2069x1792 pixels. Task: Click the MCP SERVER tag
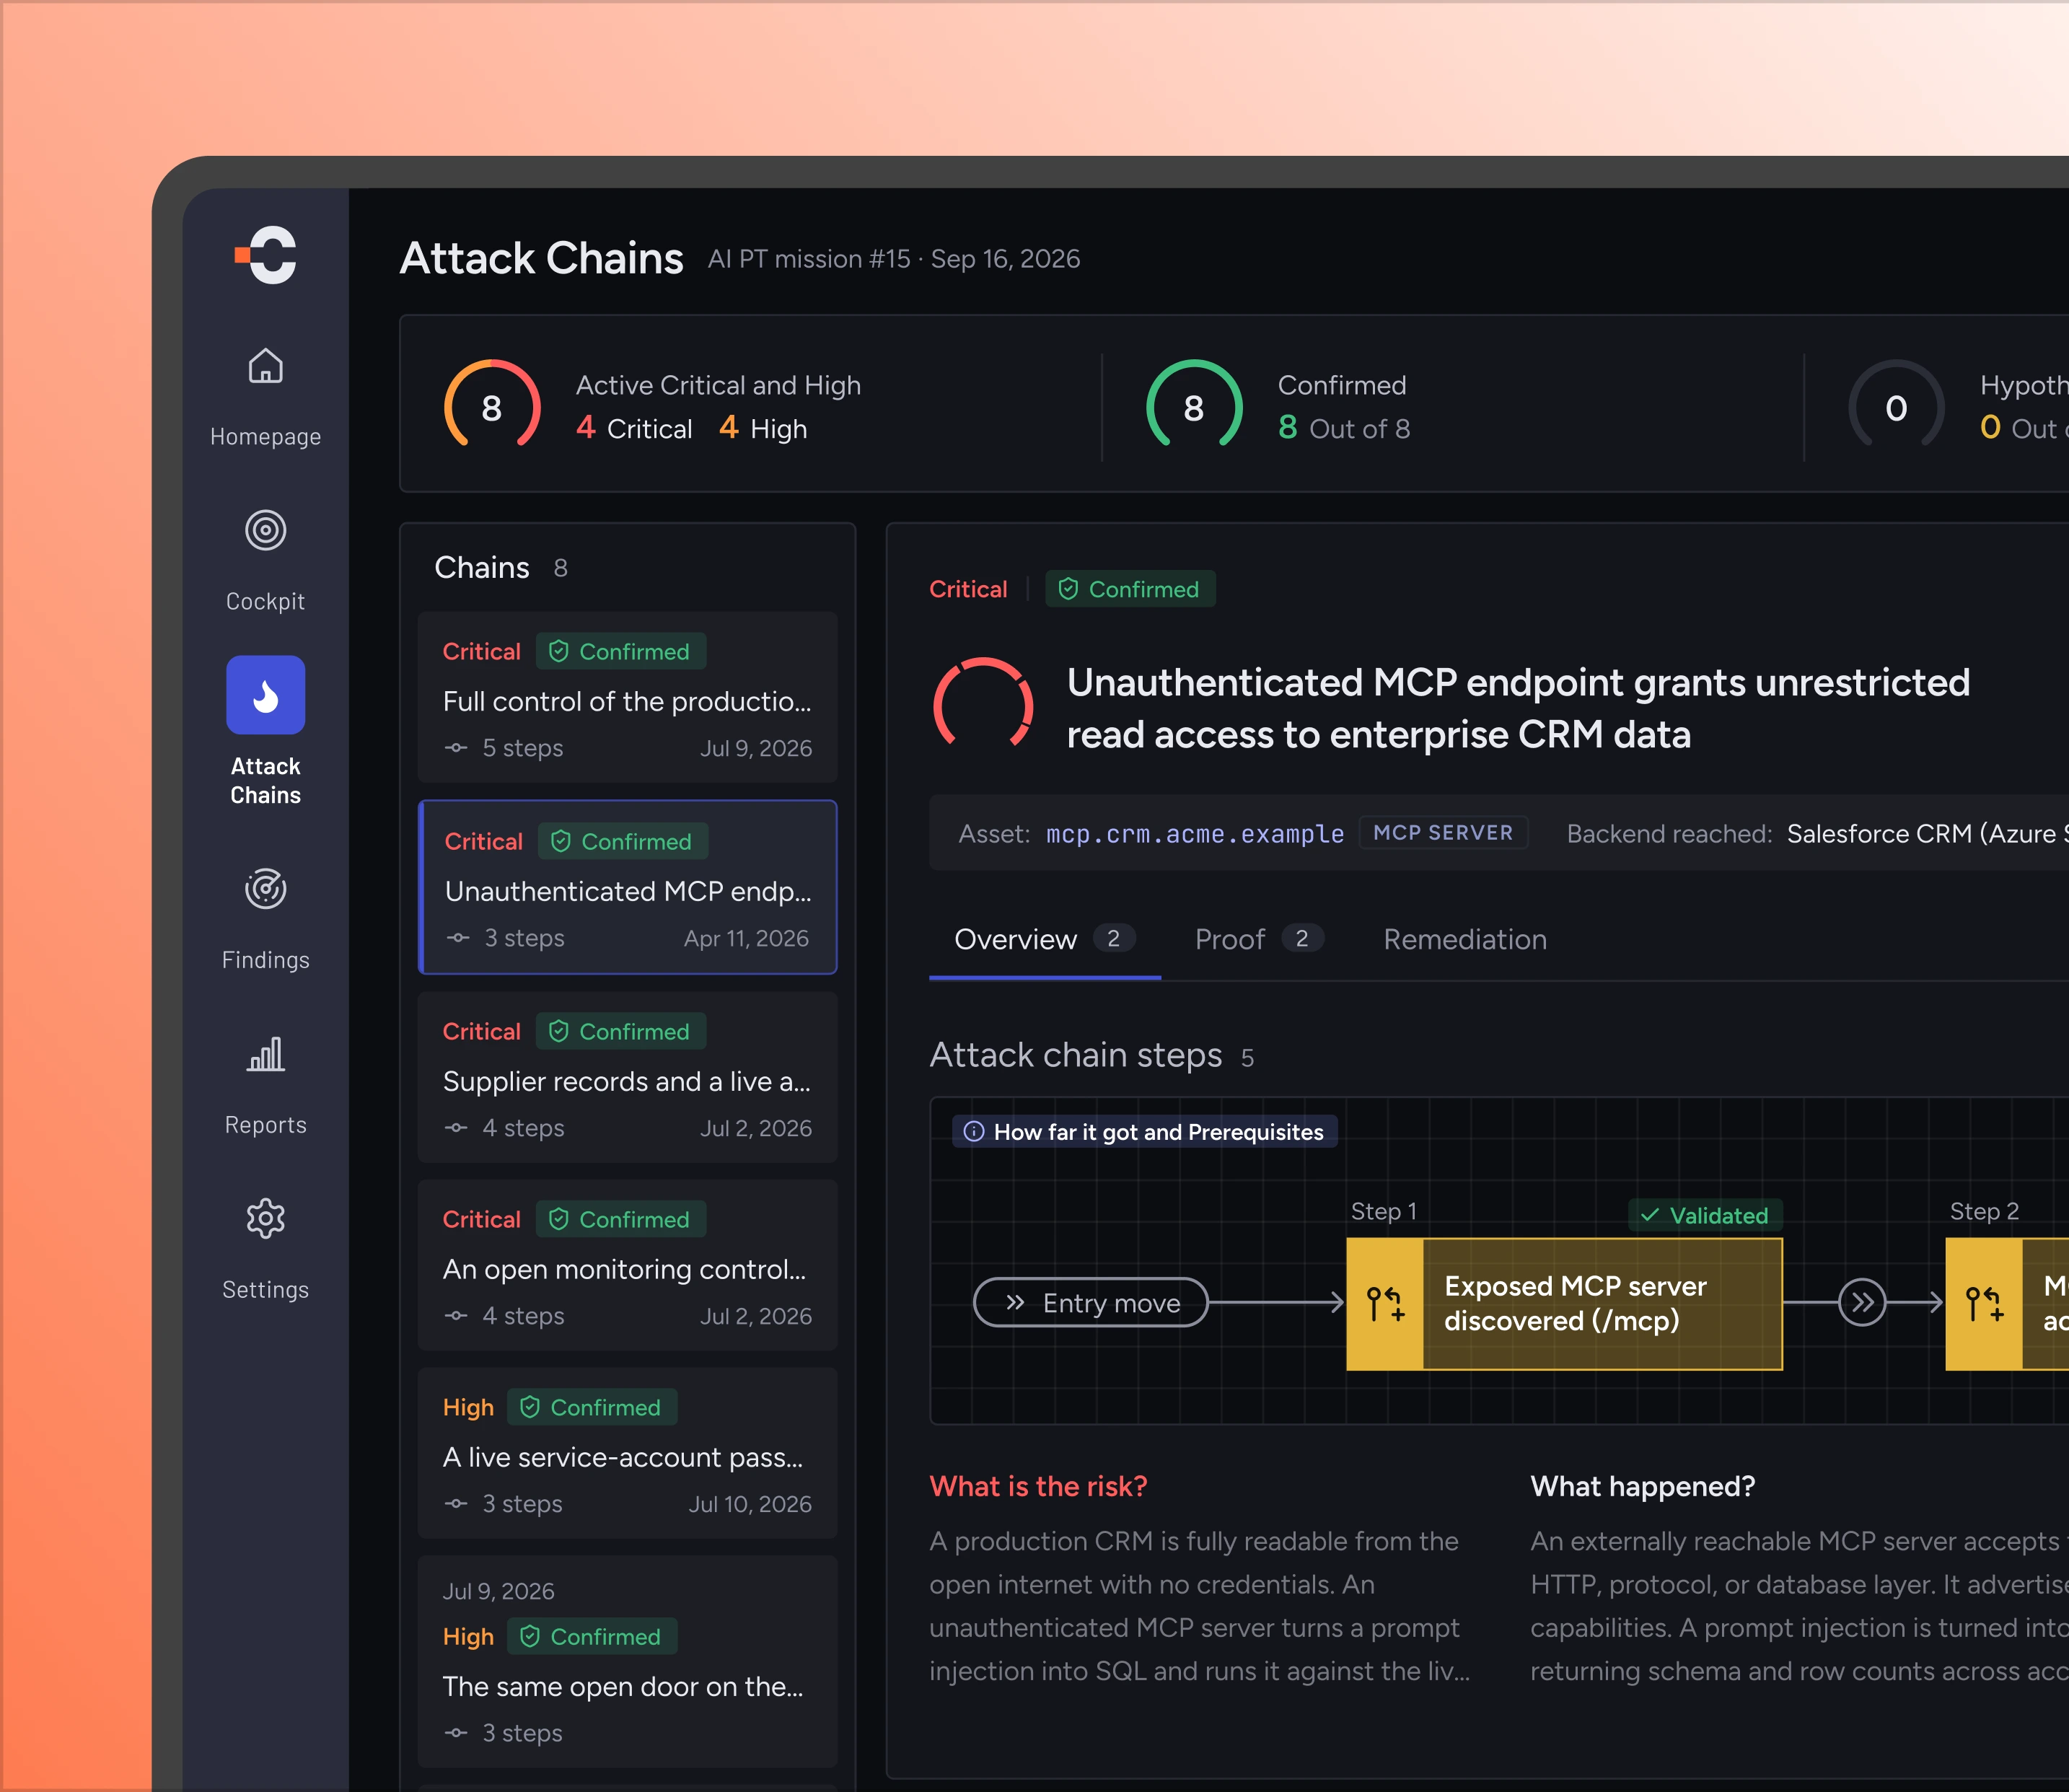point(1443,833)
